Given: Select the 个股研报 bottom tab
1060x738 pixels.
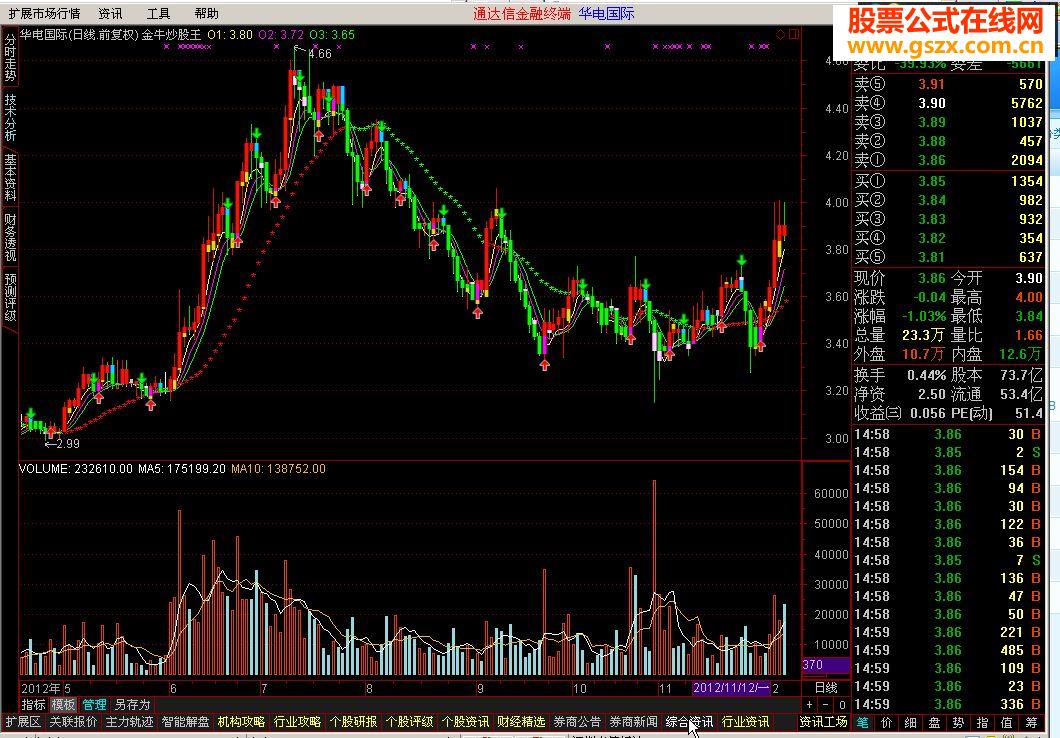Looking at the screenshot, I should click(x=354, y=722).
